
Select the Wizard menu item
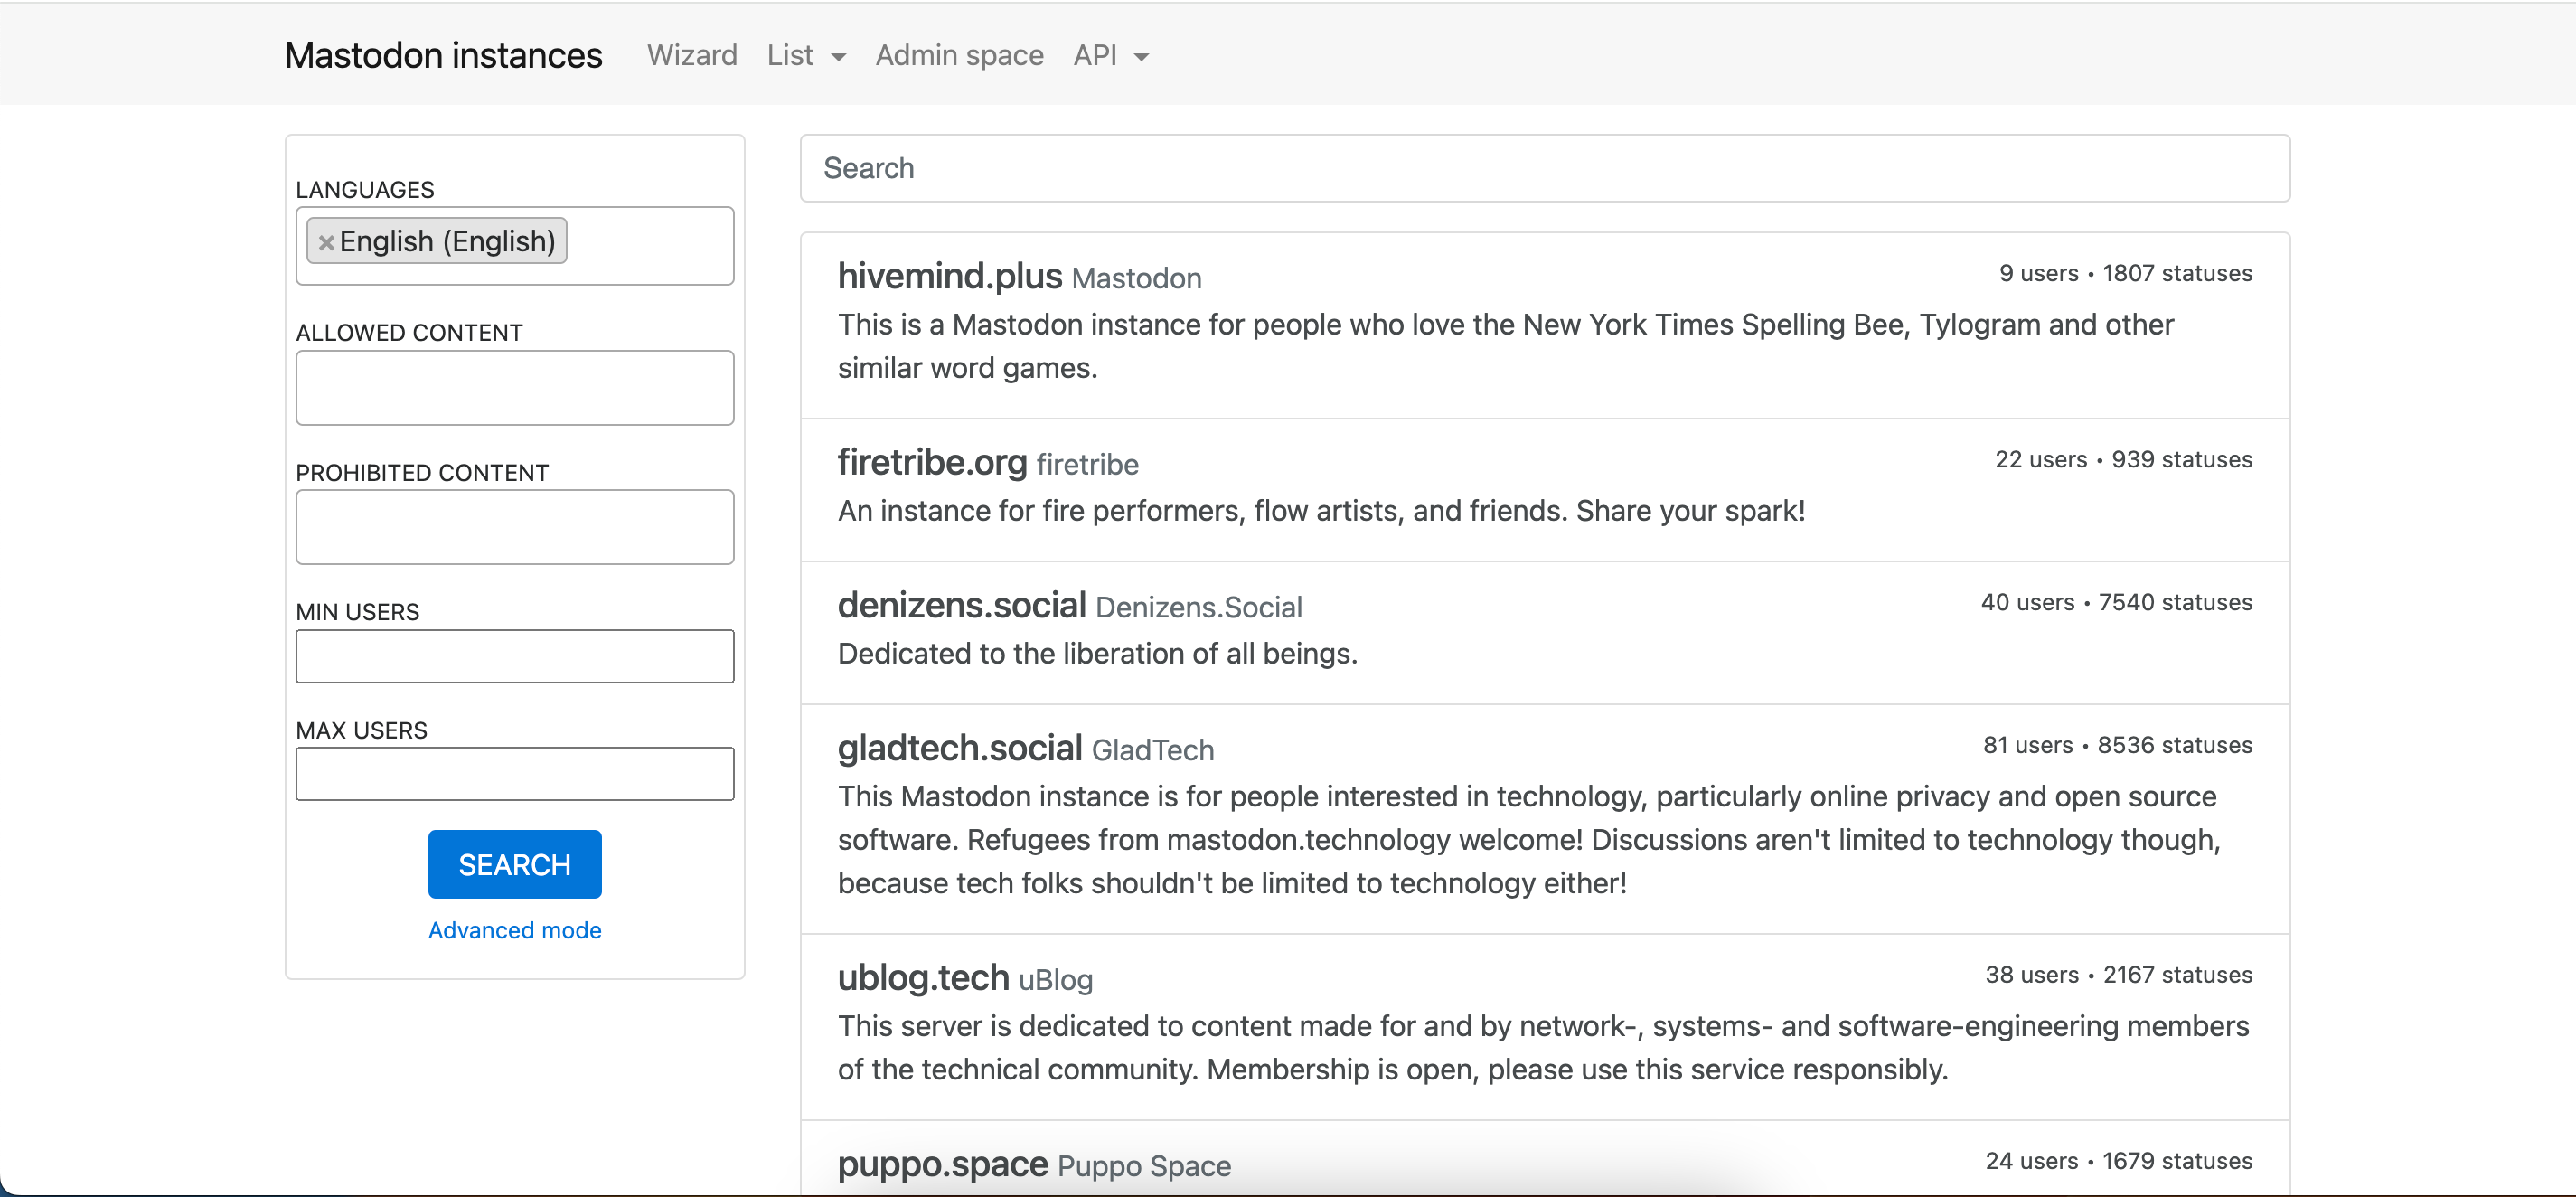click(692, 56)
